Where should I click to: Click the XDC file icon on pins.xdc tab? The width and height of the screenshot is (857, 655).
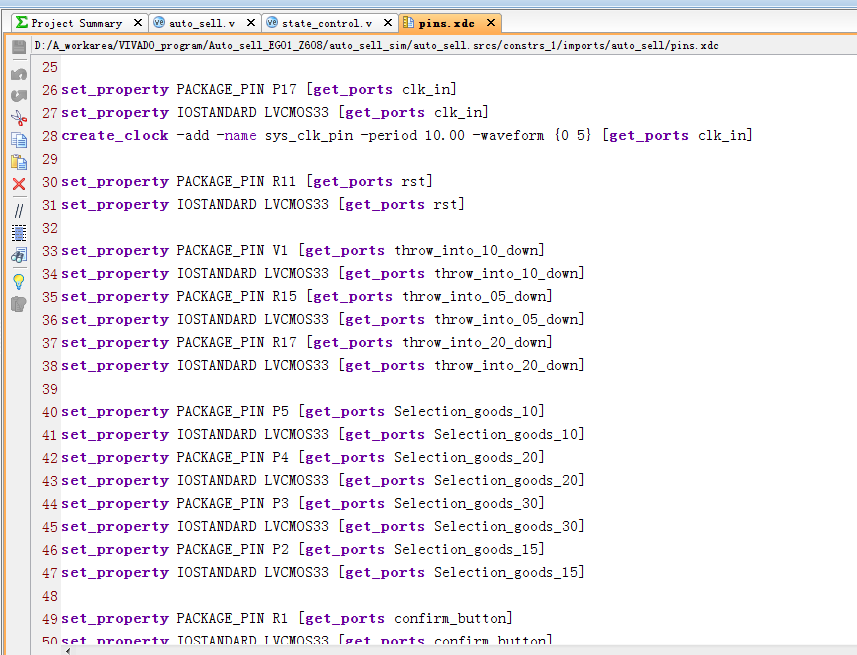[x=408, y=22]
